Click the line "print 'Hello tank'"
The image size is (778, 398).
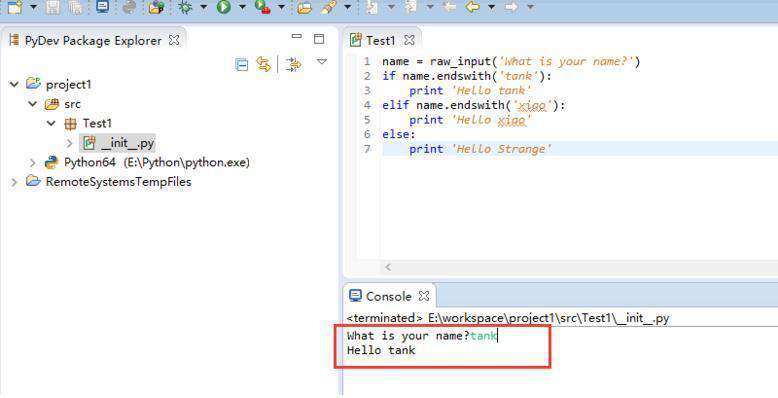[x=470, y=90]
